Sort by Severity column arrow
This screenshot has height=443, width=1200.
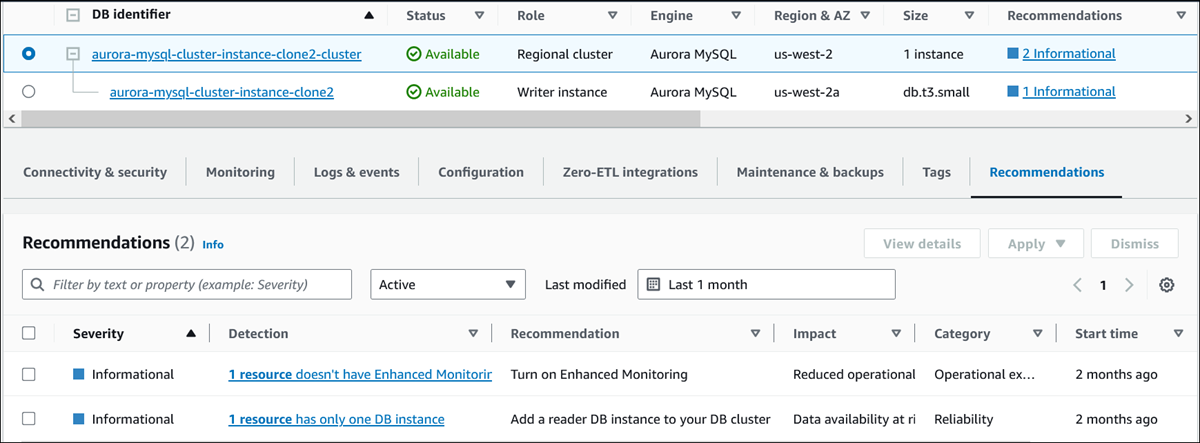tap(191, 334)
